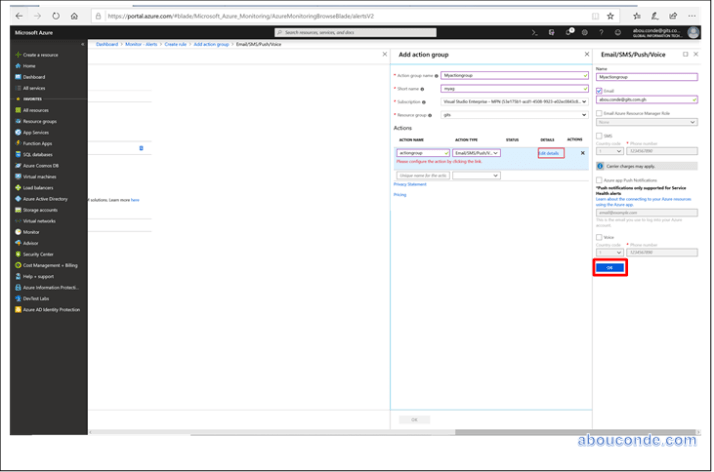Screen dimensions: 714x472
Task: Click the Edit details link
Action: coord(550,152)
